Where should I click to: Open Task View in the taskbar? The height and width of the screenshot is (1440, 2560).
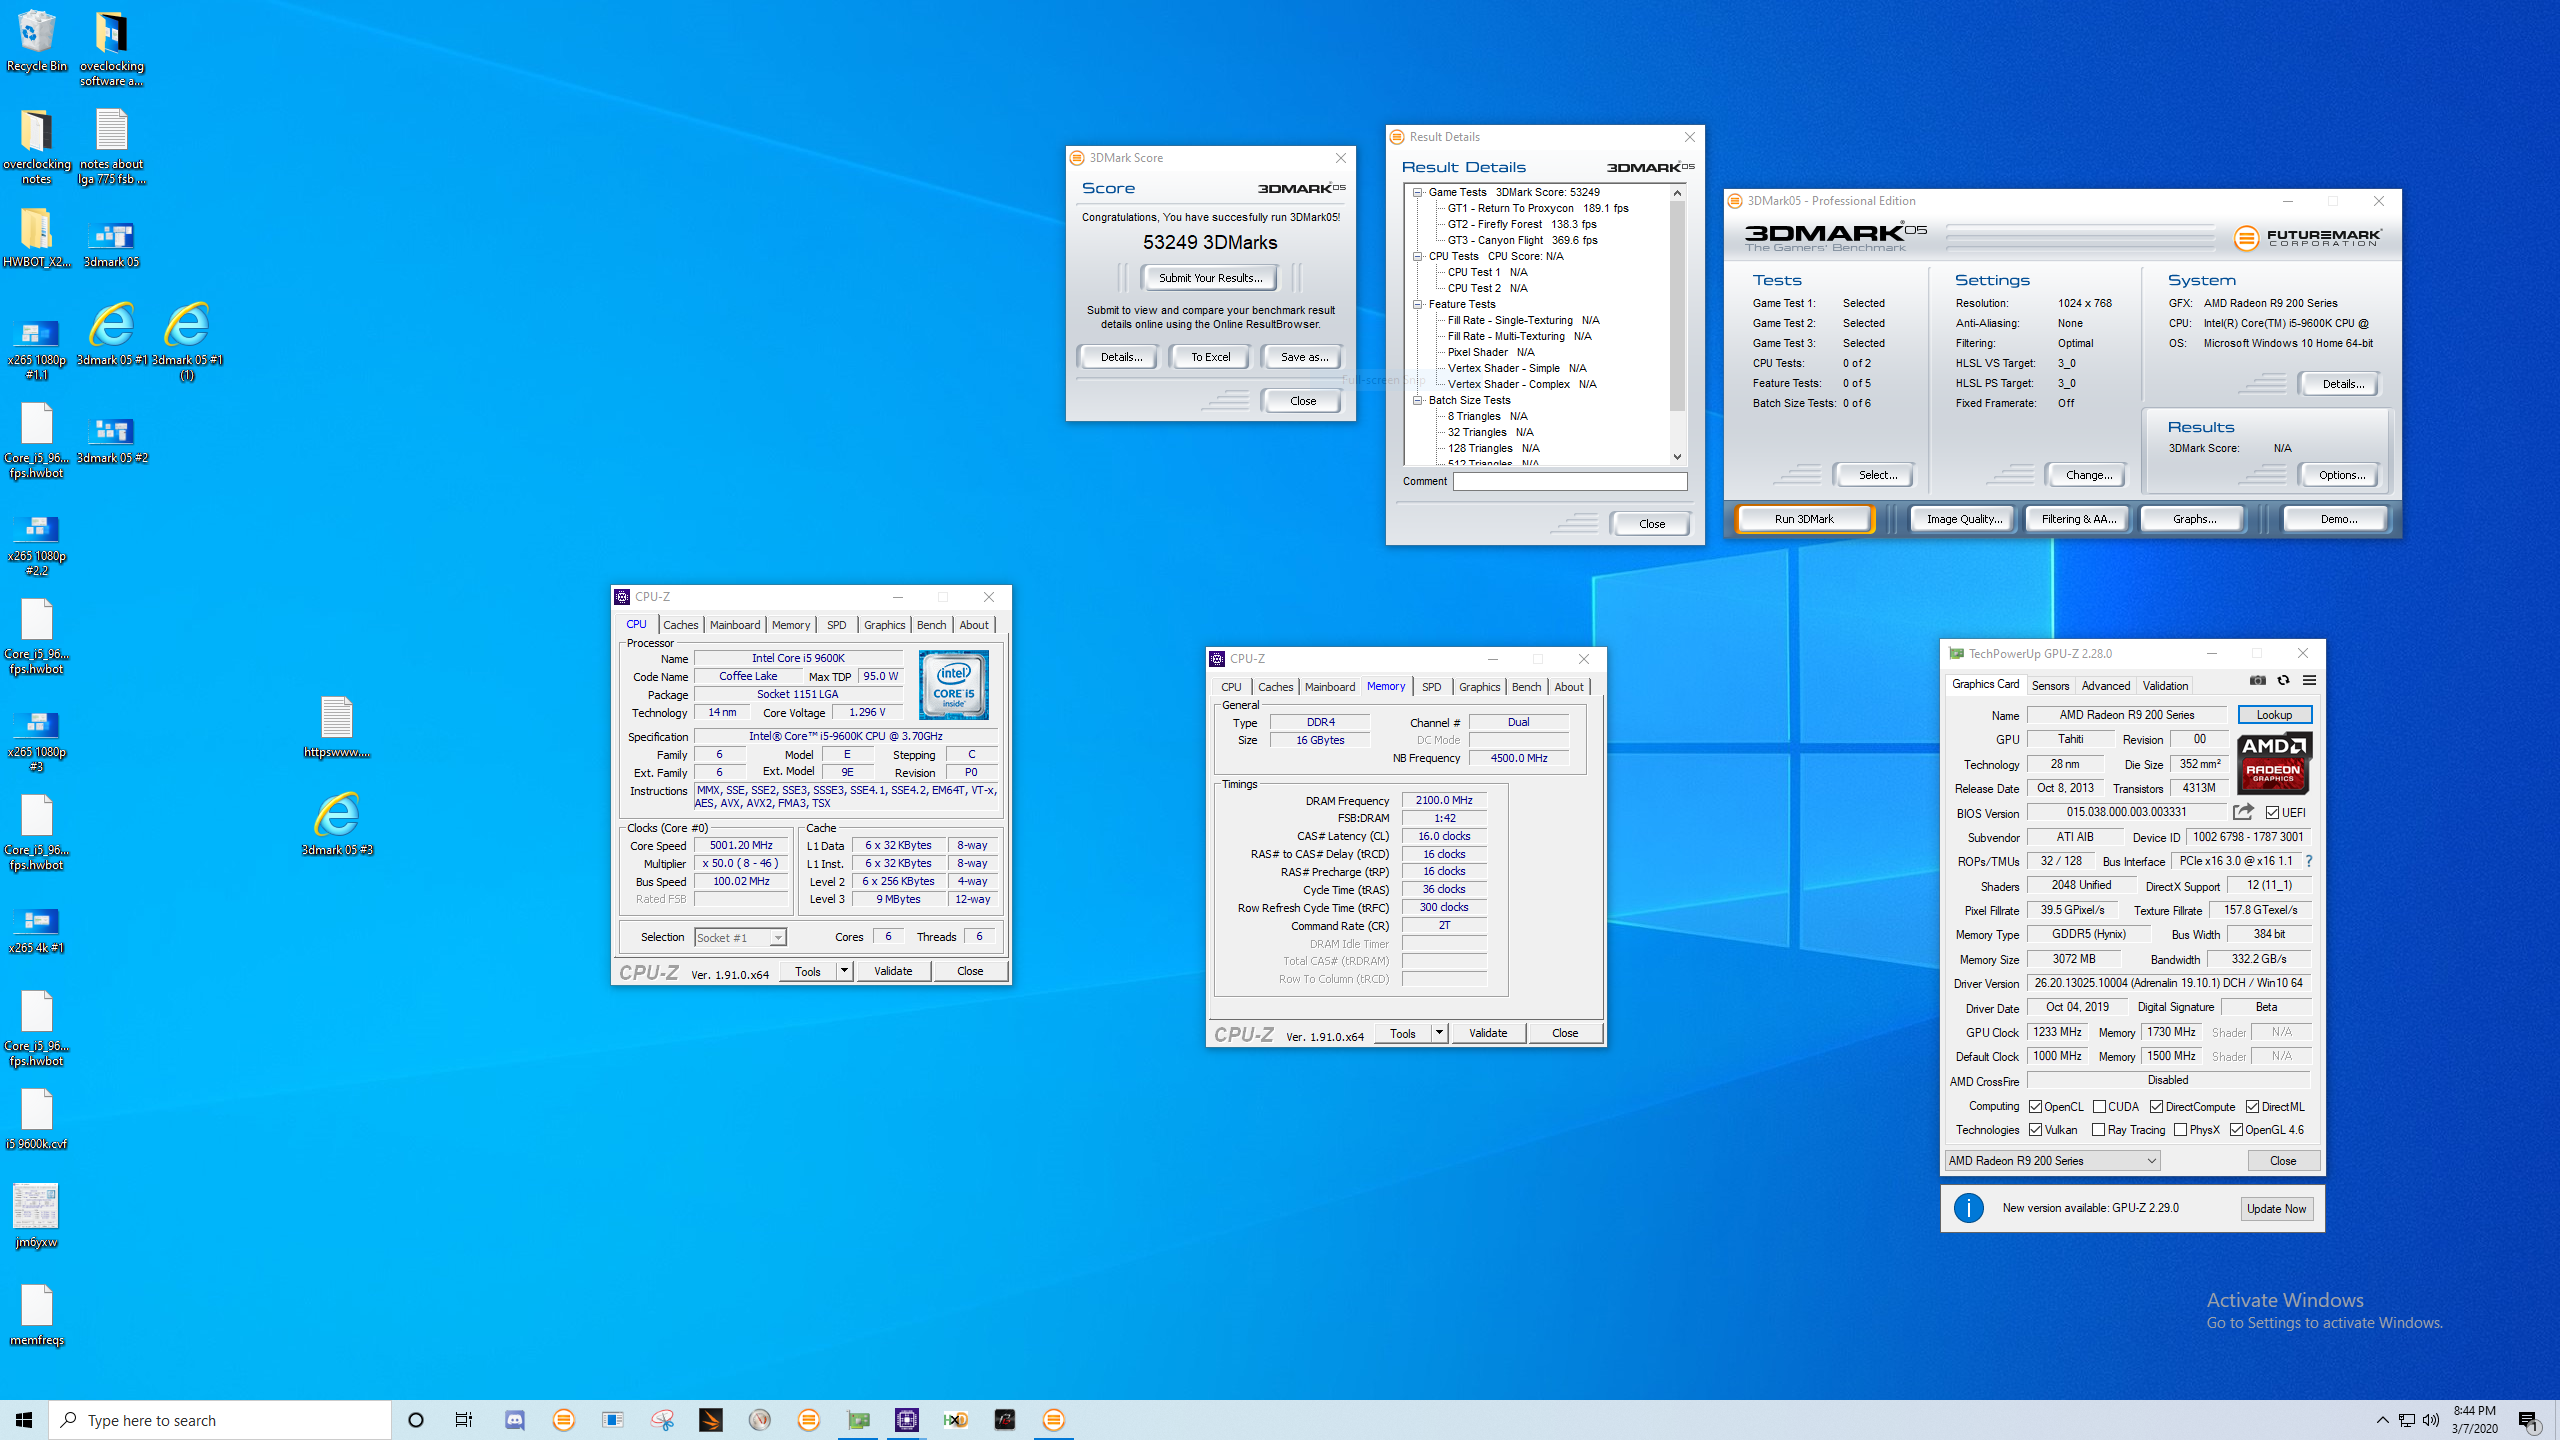[464, 1420]
